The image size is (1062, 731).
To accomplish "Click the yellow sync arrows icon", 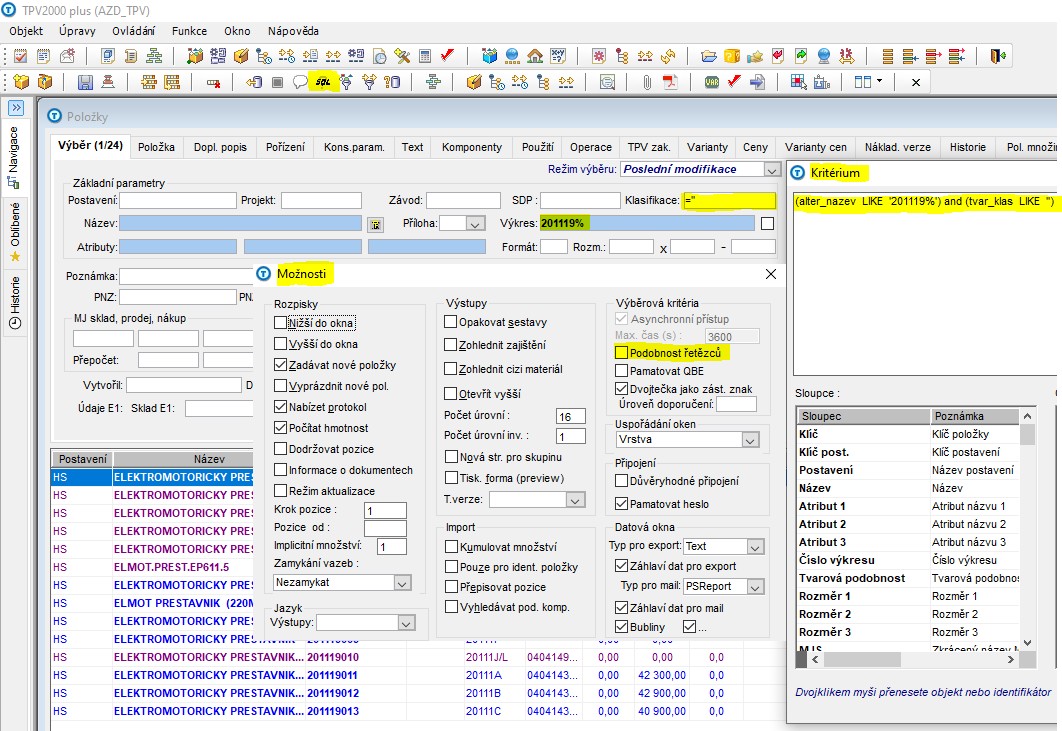I will point(668,56).
